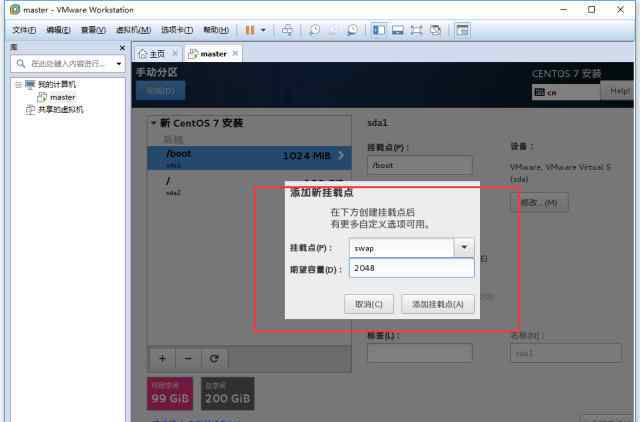
Task: Click the cn keyboard layout selector
Action: pyautogui.click(x=566, y=92)
